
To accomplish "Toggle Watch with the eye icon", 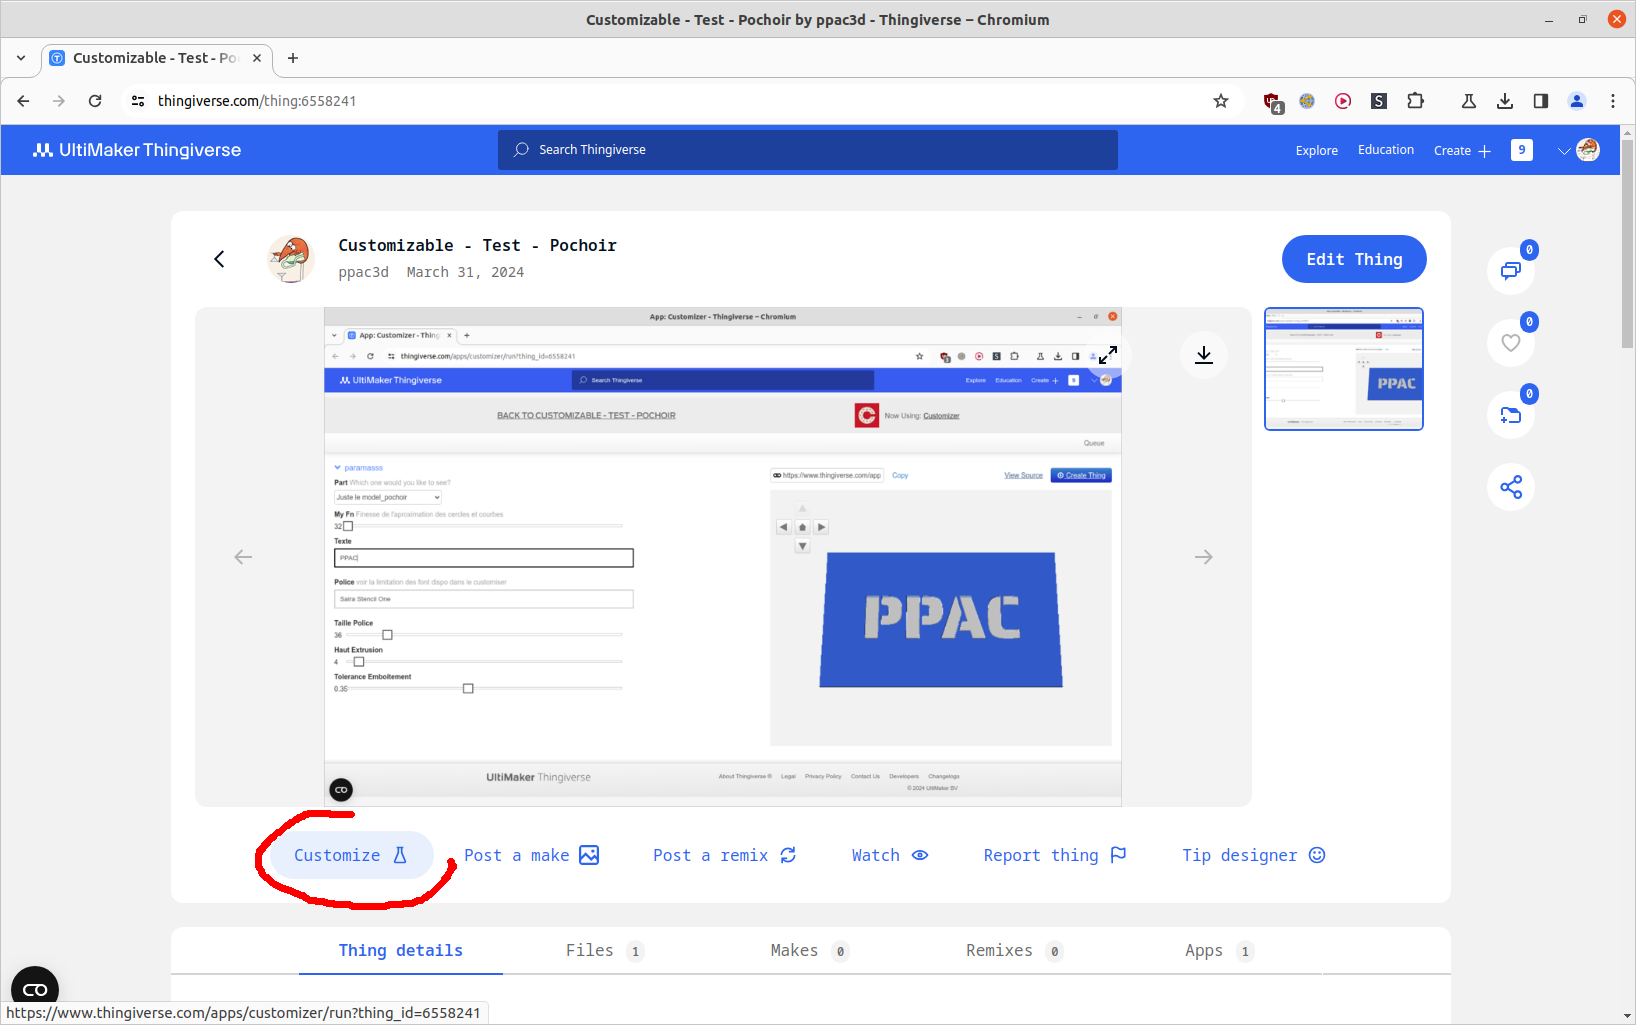I will [890, 855].
